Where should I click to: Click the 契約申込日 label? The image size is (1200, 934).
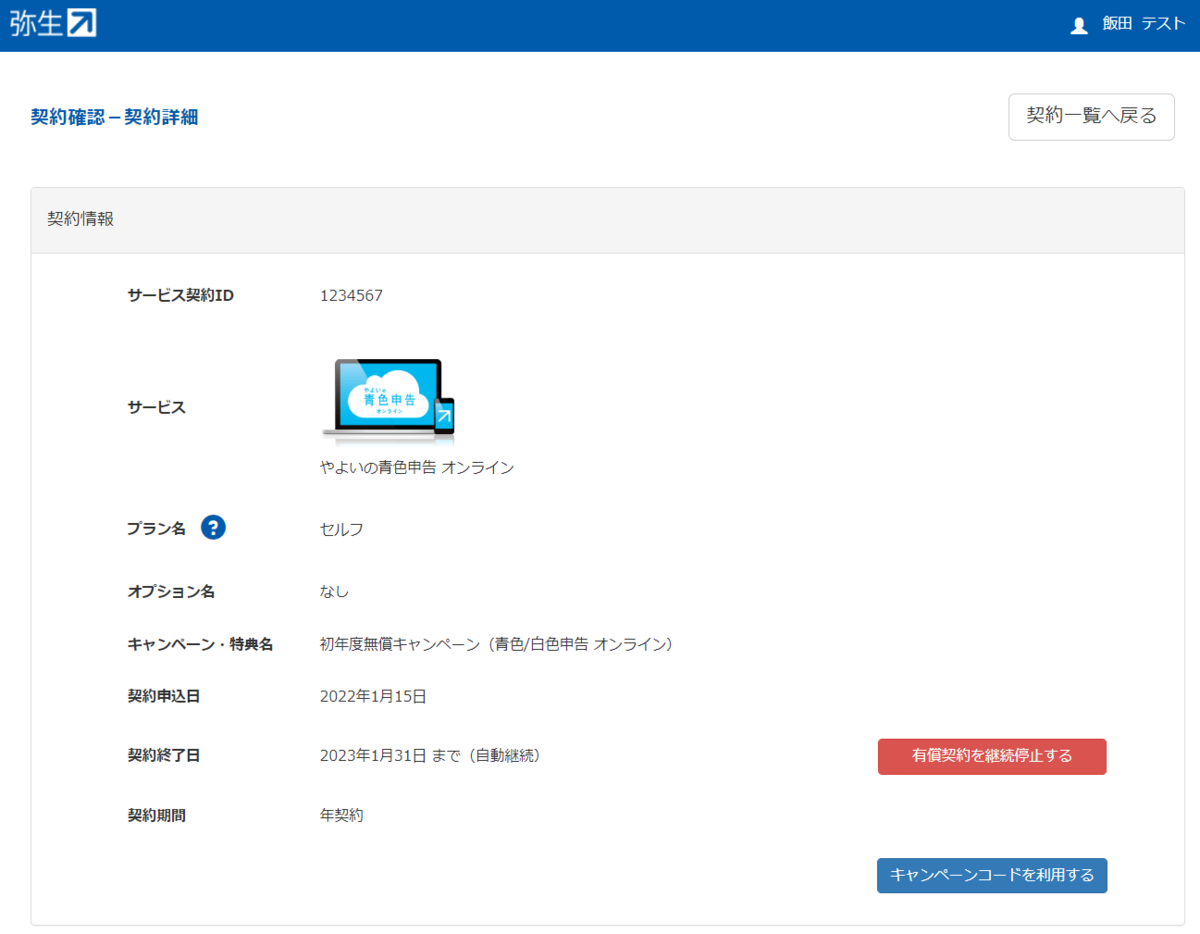point(164,696)
